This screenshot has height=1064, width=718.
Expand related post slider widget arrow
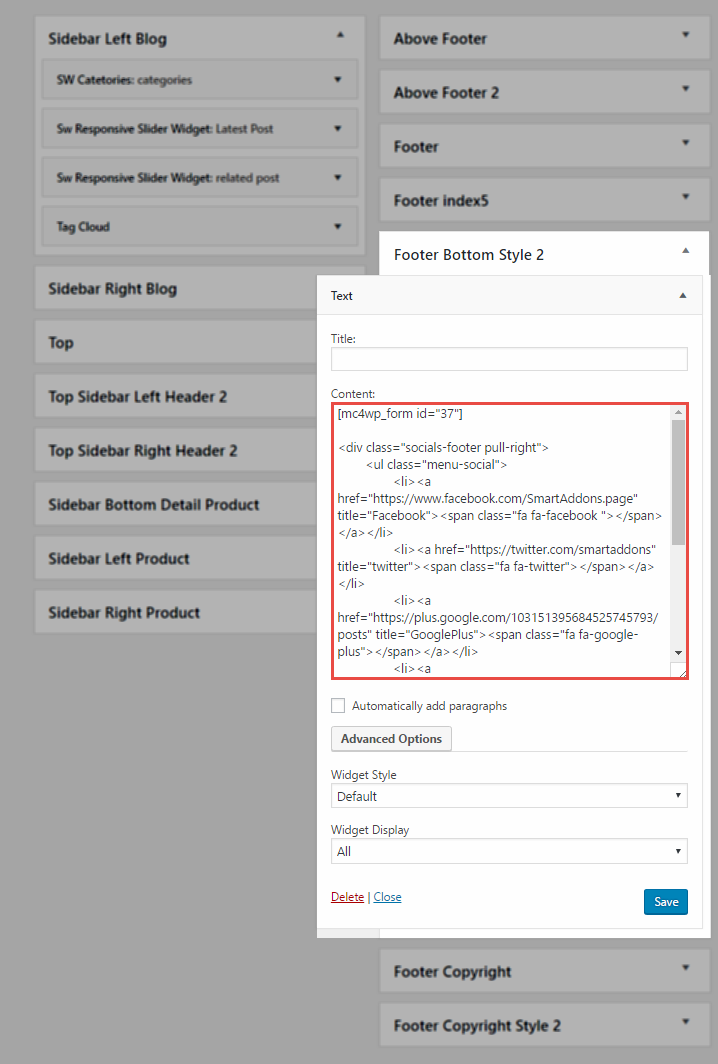click(337, 177)
